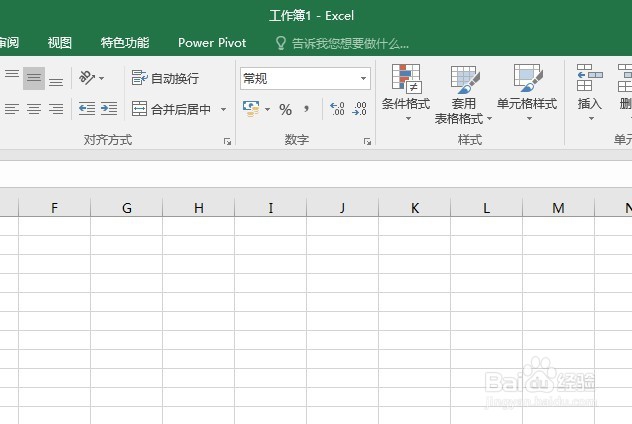Decrease the decimal places
The height and width of the screenshot is (424, 632).
pyautogui.click(x=359, y=109)
